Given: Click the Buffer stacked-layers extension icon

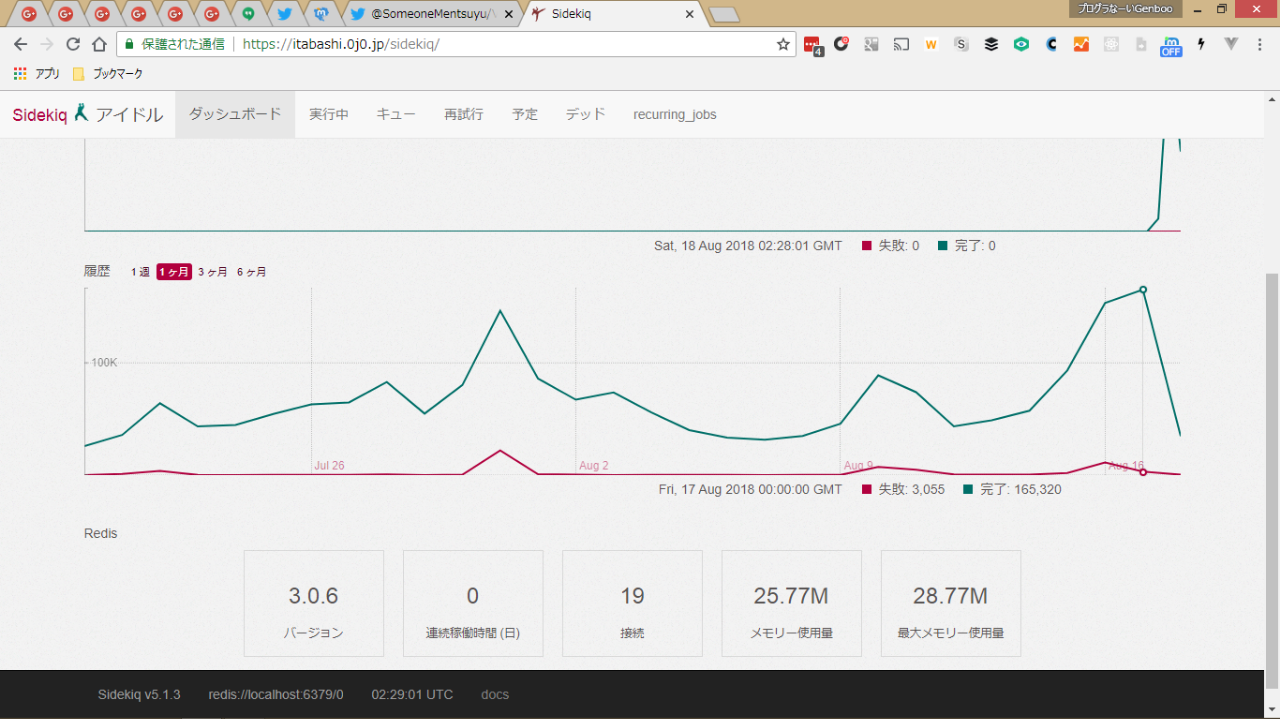Looking at the screenshot, I should [x=991, y=44].
